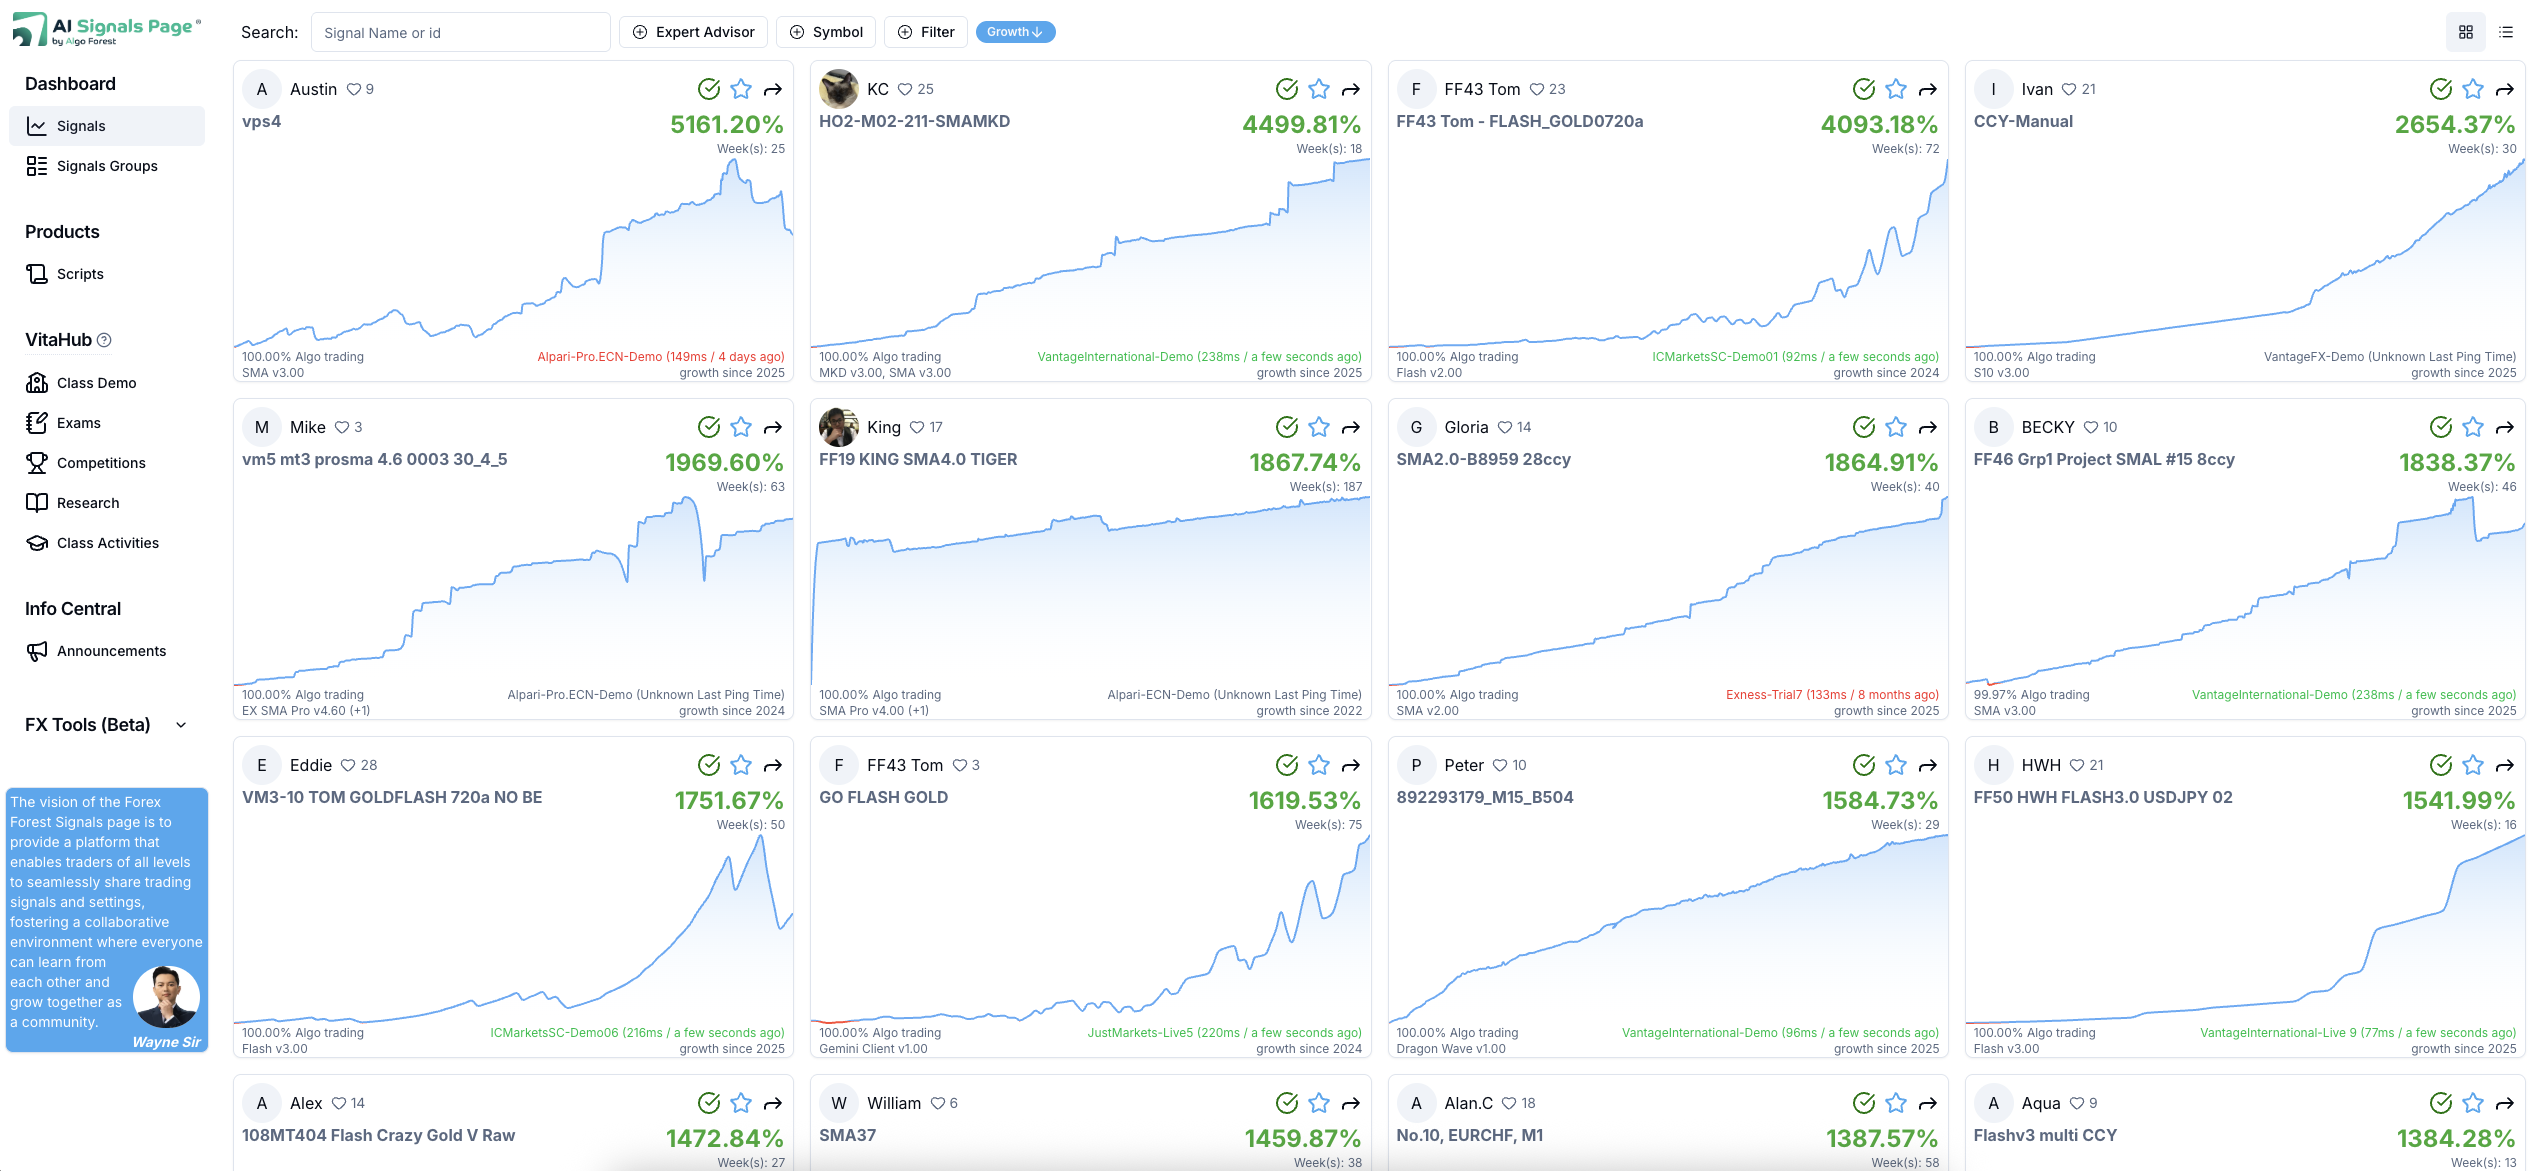Switch to list view layout
Image resolution: width=2540 pixels, height=1171 pixels.
click(2506, 32)
